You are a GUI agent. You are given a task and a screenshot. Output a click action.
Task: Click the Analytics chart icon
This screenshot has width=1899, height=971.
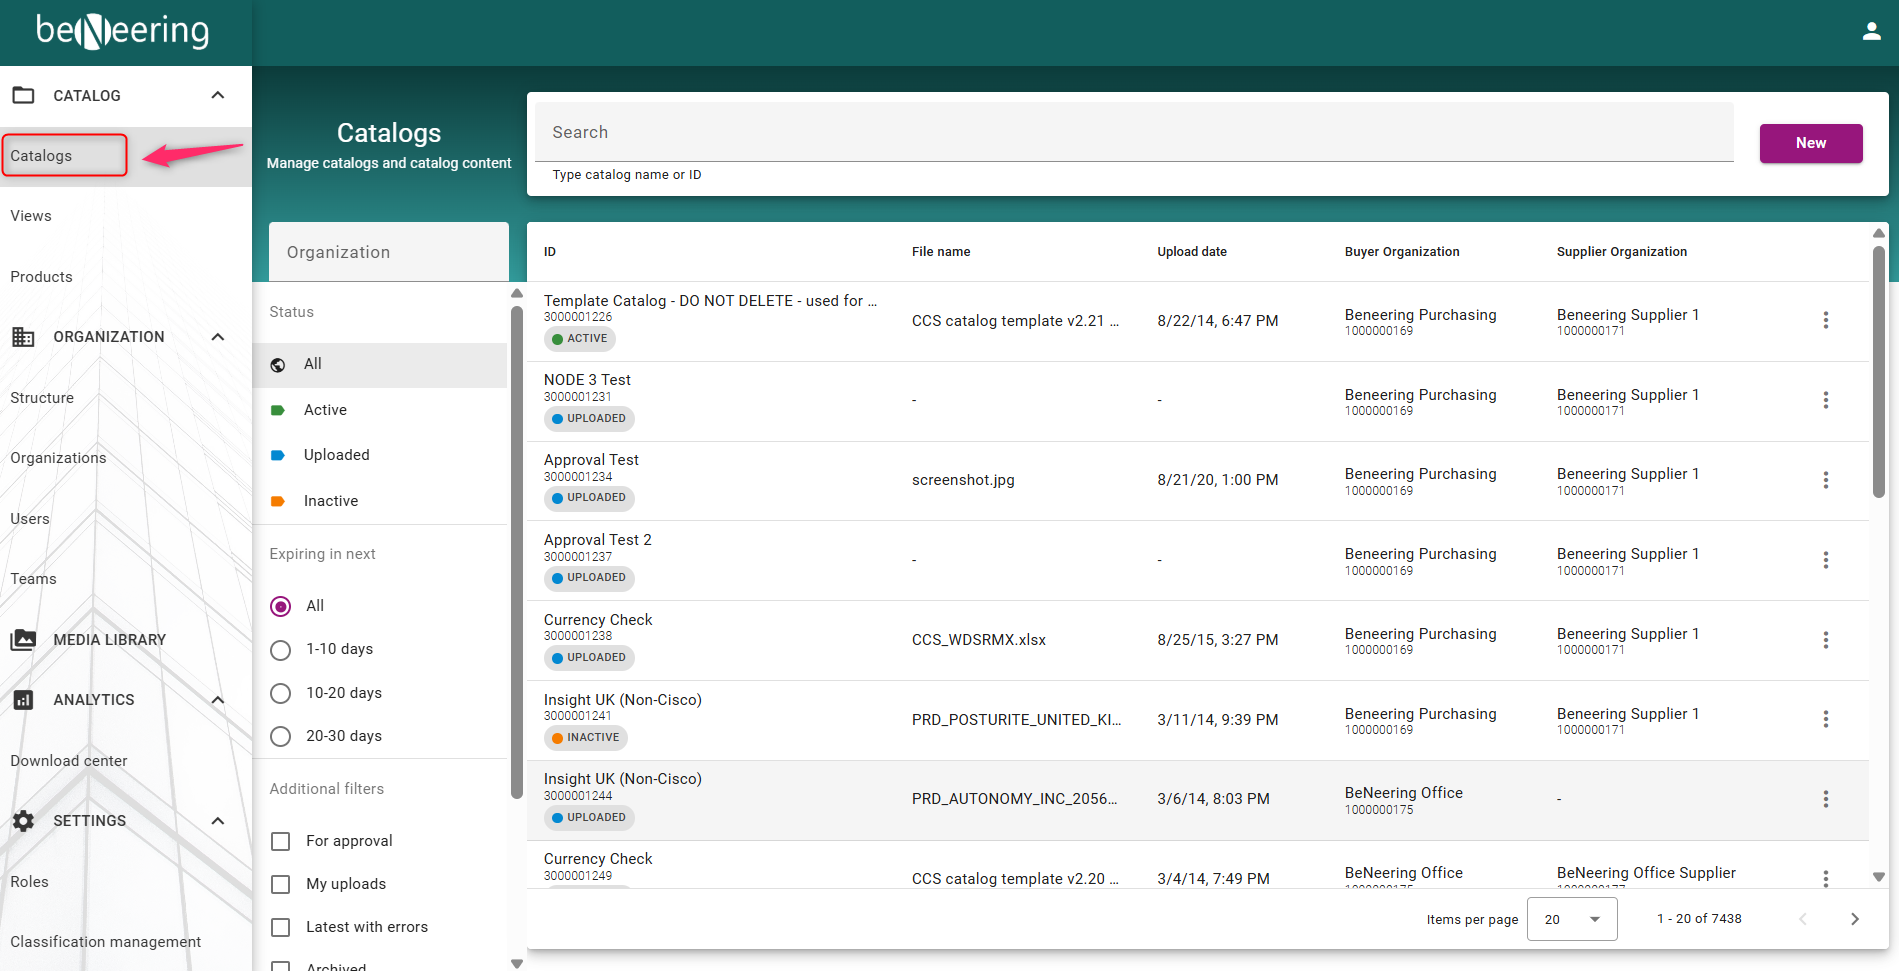pyautogui.click(x=23, y=700)
